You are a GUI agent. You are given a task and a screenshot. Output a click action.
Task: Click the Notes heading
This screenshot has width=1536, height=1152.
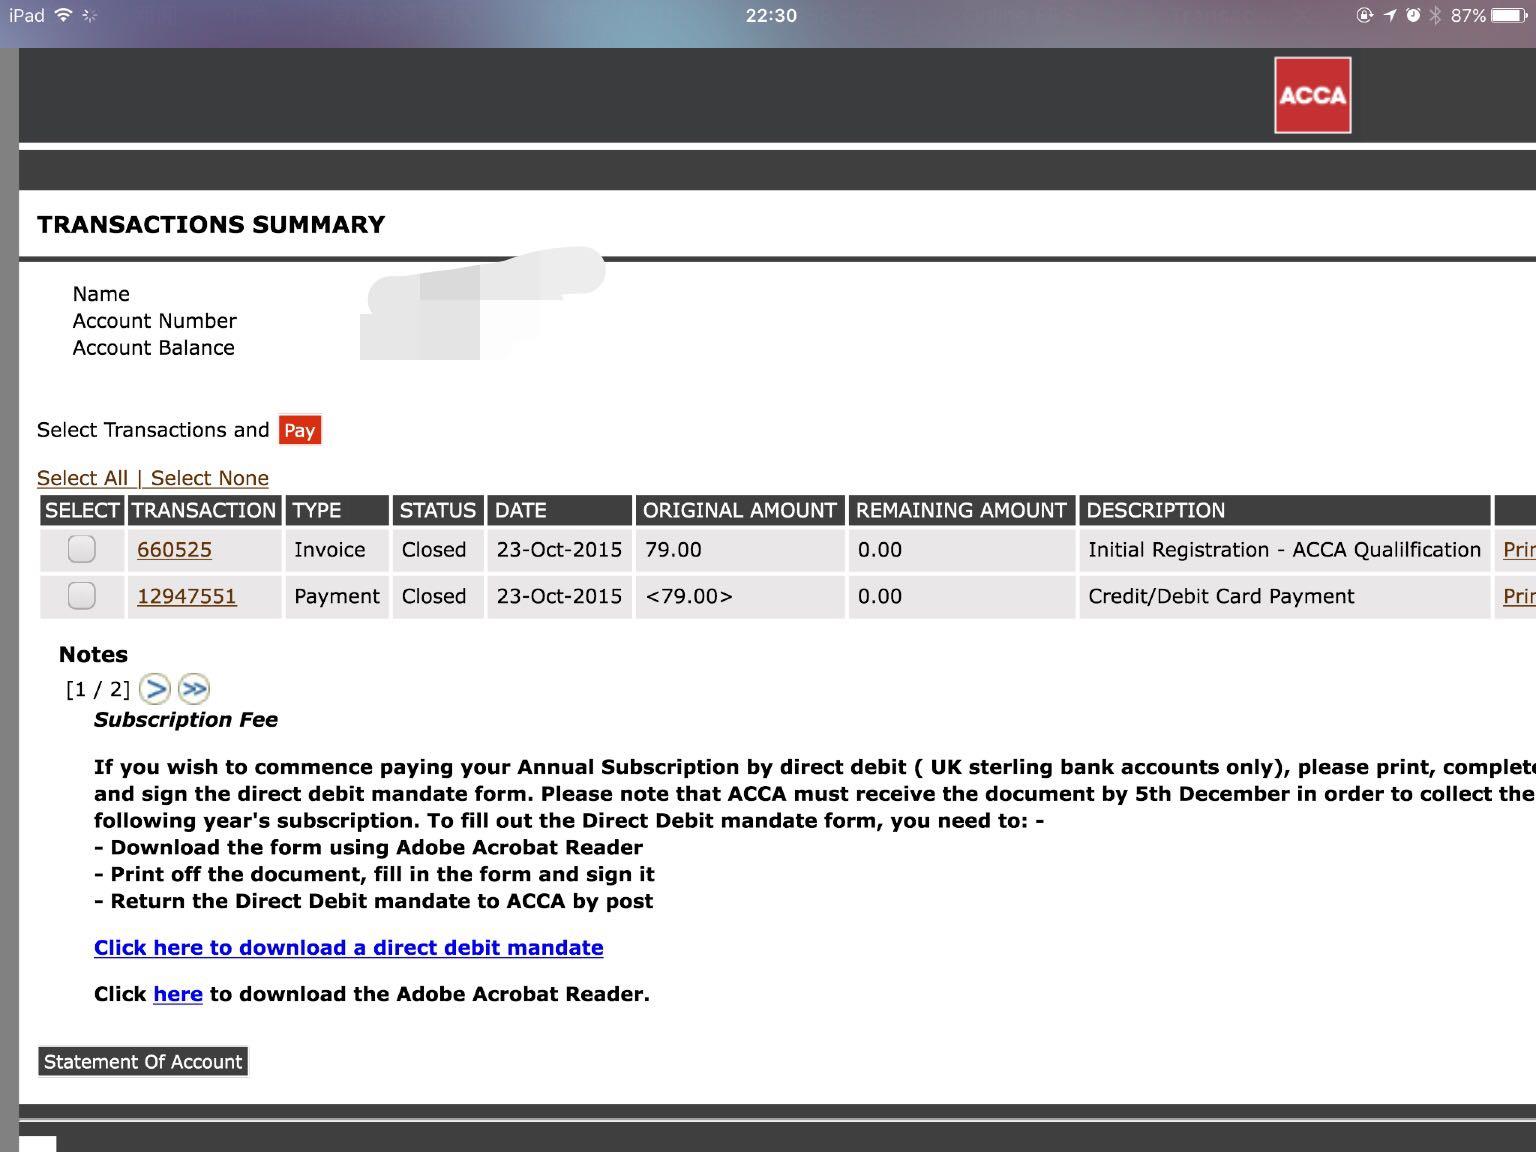pos(93,654)
